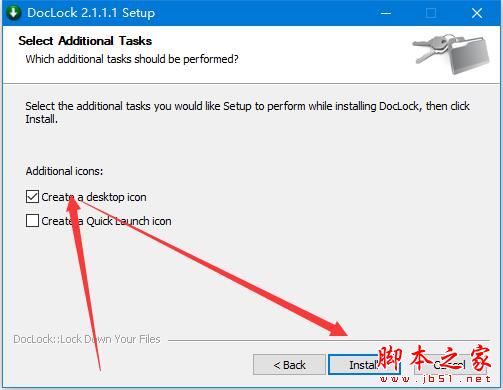
Task: Click the green installer icon in title bar
Action: click(x=13, y=13)
